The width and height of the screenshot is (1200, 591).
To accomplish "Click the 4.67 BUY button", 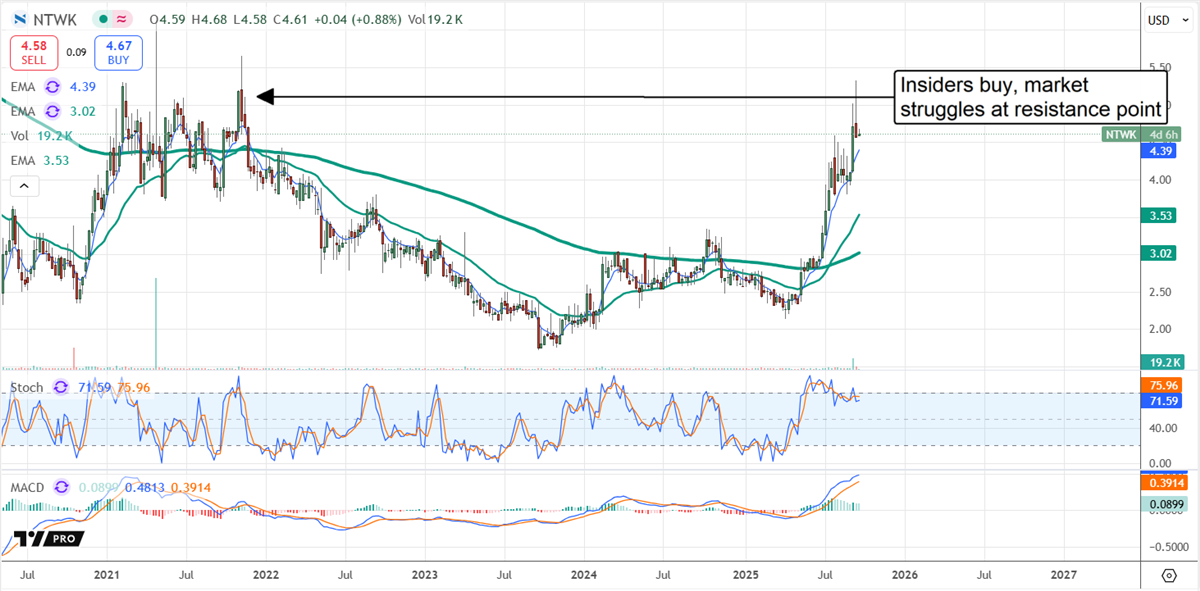I will pyautogui.click(x=118, y=52).
